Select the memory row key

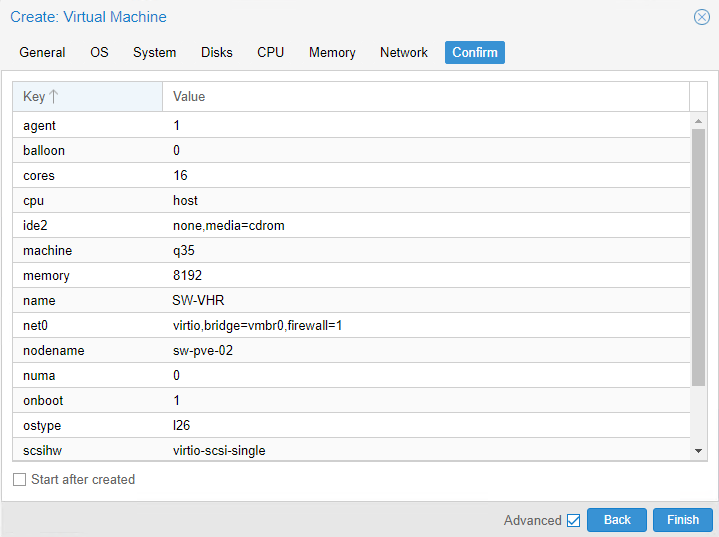46,276
